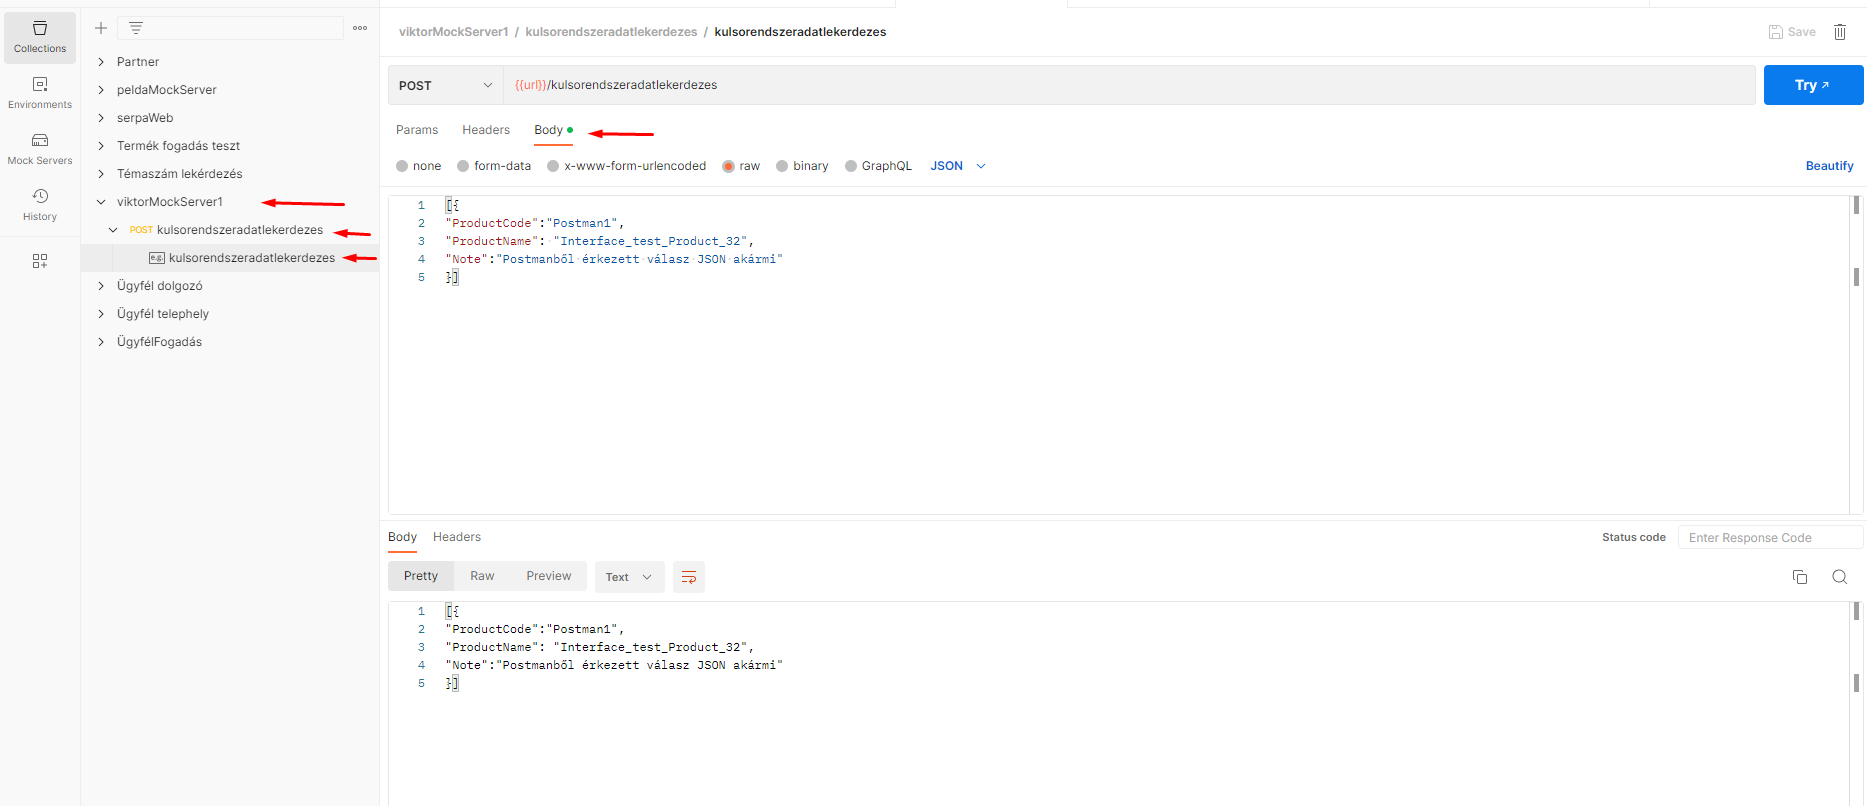Image resolution: width=1867 pixels, height=806 pixels.
Task: Expand the Ügyfél dolgozó collection
Action: 101,286
